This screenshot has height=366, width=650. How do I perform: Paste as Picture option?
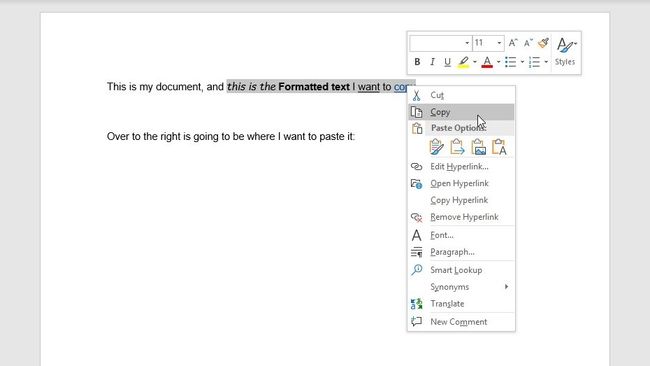tap(478, 147)
